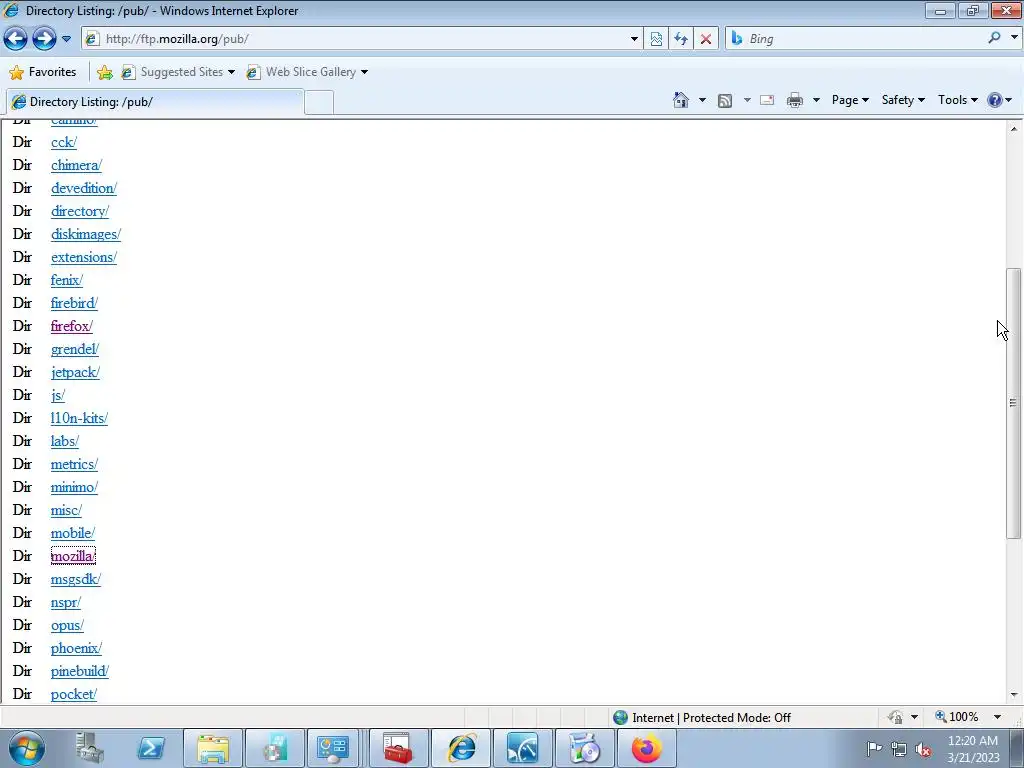Click the network tray icon
This screenshot has height=768, width=1024.
coord(899,749)
